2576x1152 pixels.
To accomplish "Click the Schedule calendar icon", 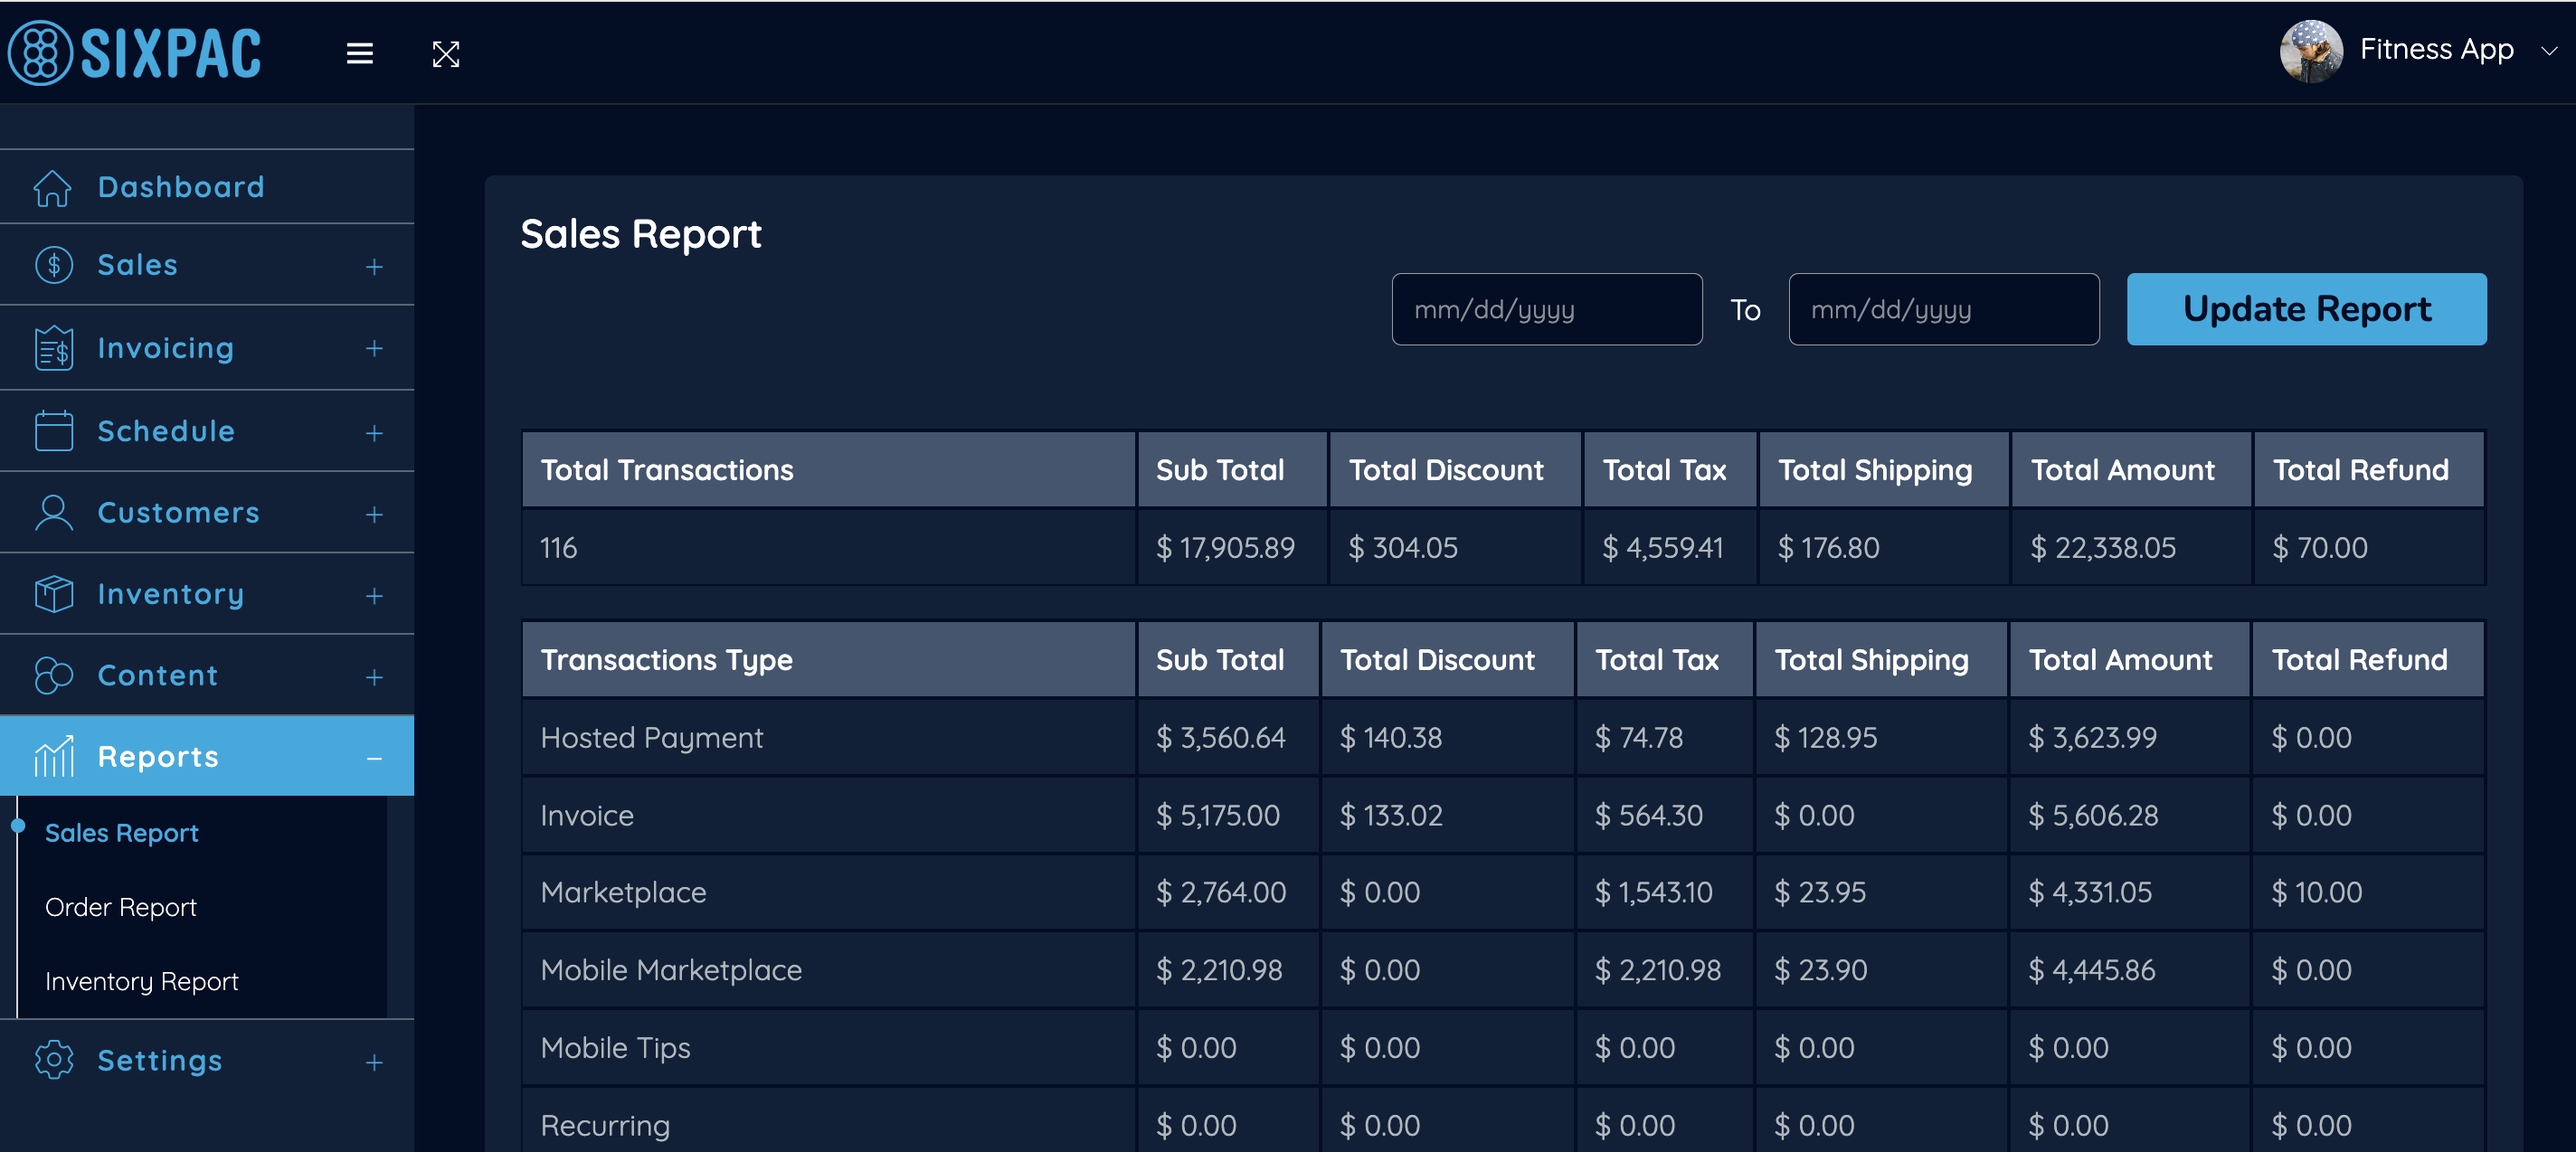I will (x=53, y=430).
